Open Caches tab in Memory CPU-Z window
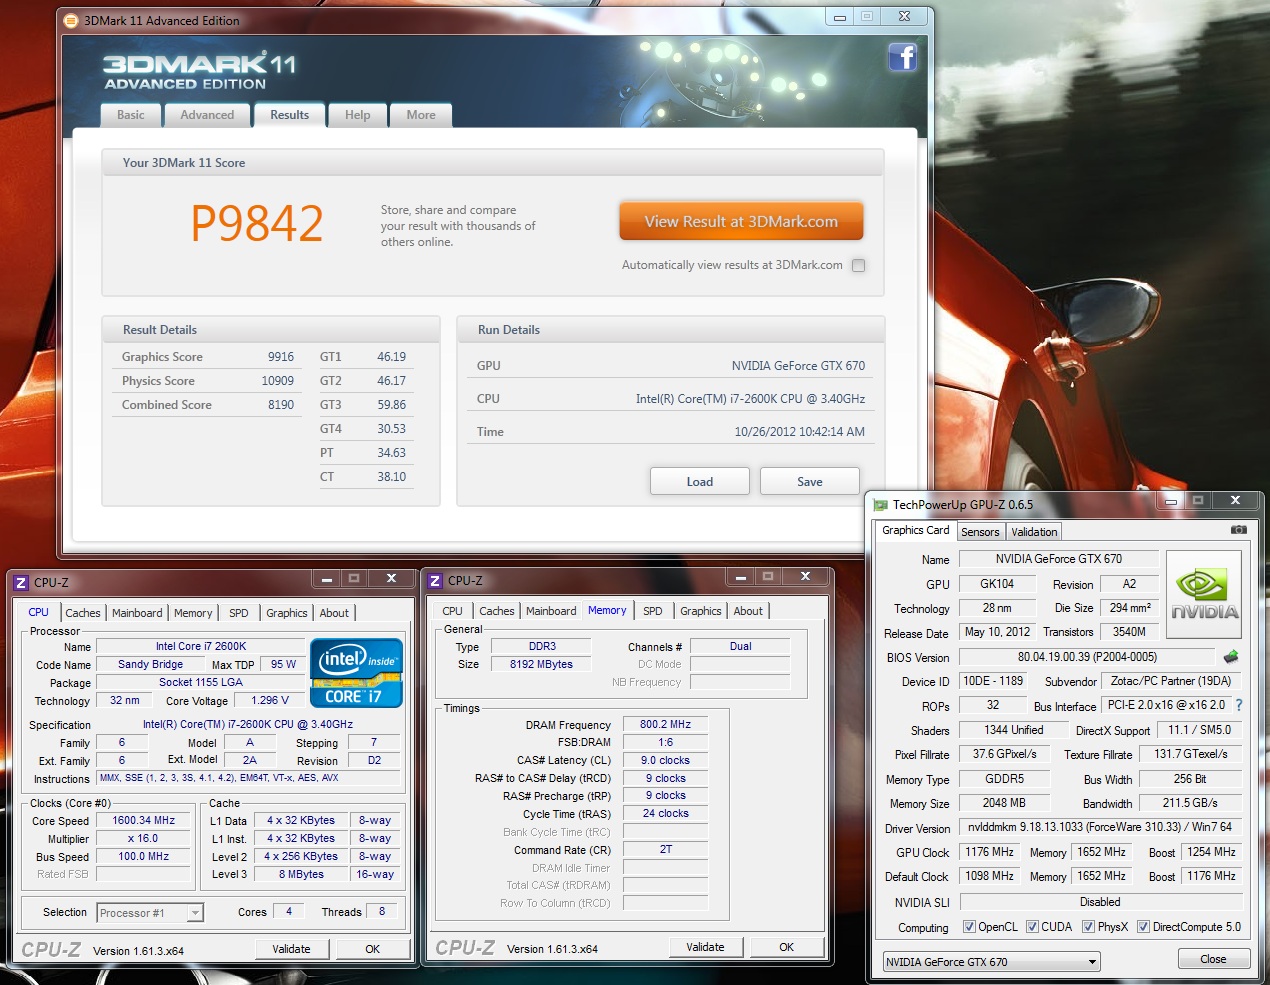The width and height of the screenshot is (1270, 985). [497, 611]
